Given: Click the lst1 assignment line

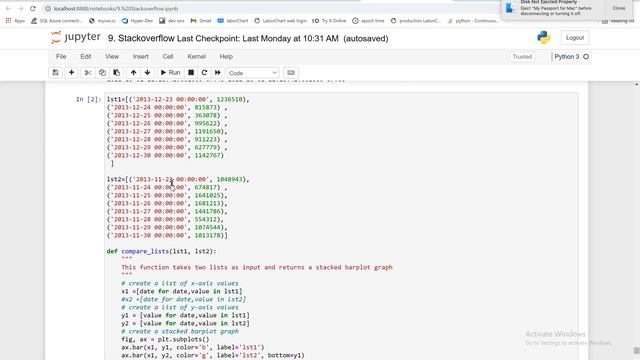Looking at the screenshot, I should click(178, 99).
